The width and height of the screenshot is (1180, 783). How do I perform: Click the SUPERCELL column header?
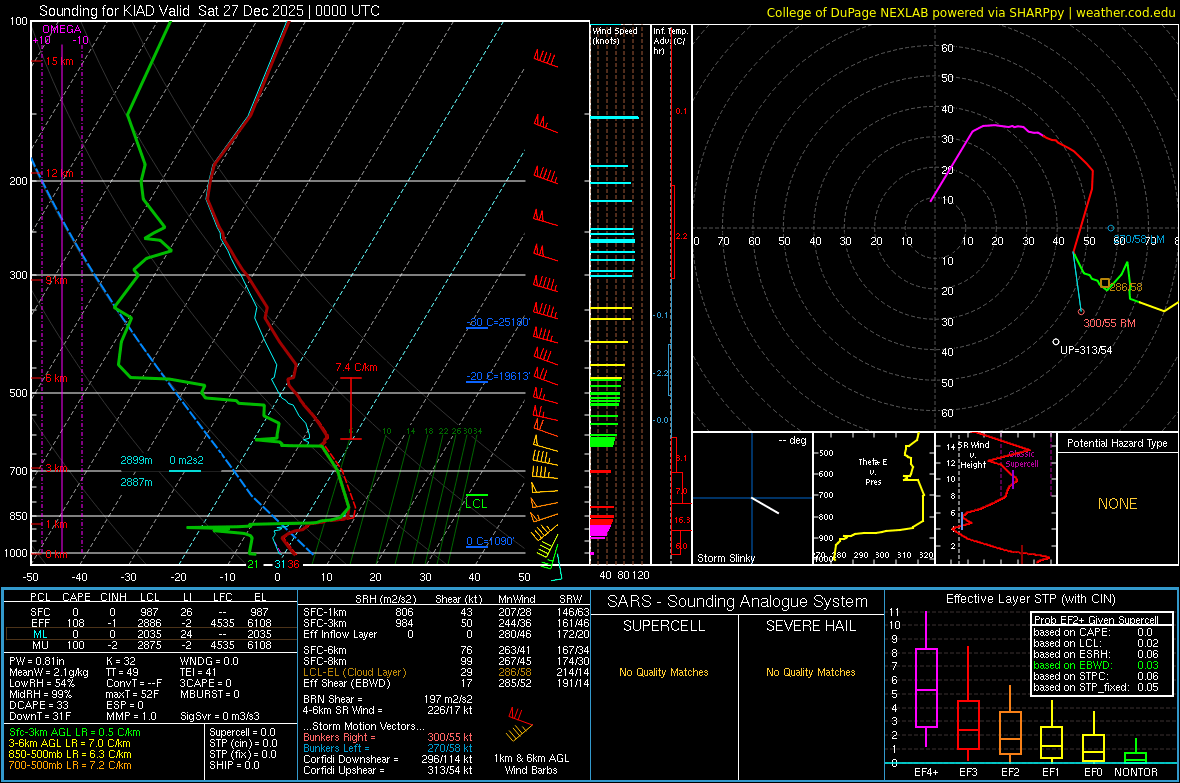click(x=664, y=626)
